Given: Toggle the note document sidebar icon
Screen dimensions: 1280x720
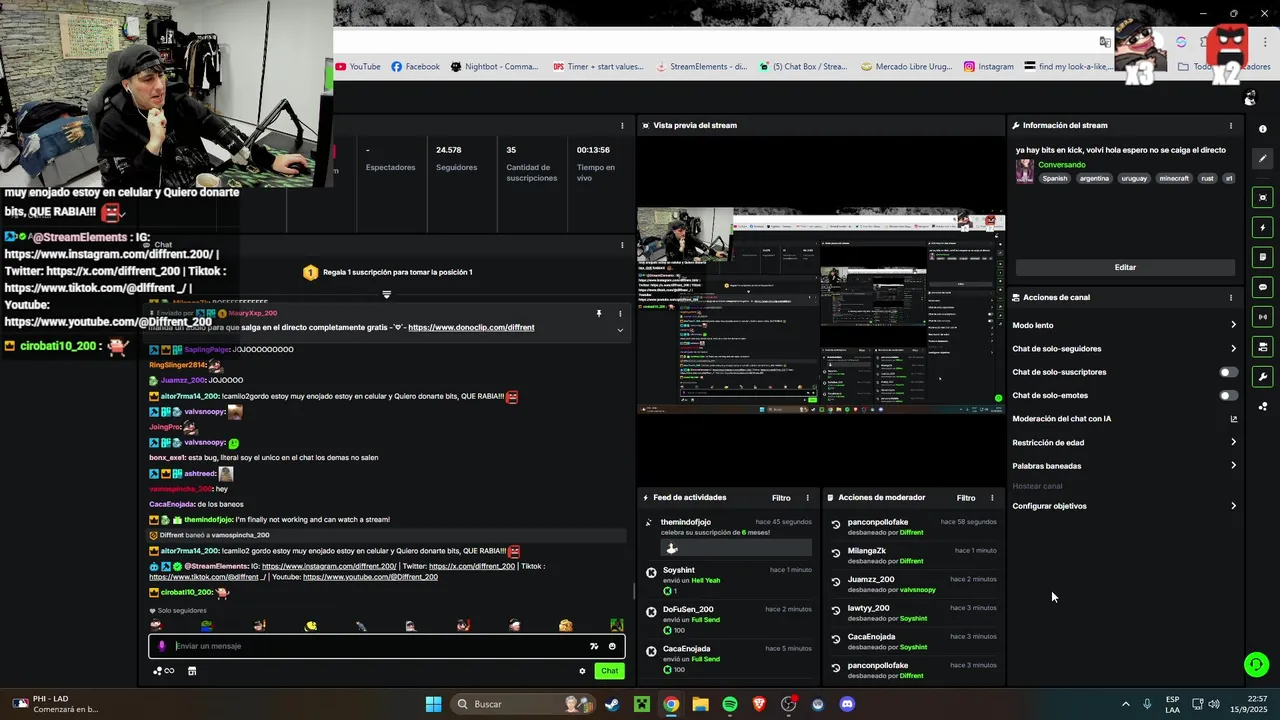Looking at the screenshot, I should pyautogui.click(x=1263, y=257).
